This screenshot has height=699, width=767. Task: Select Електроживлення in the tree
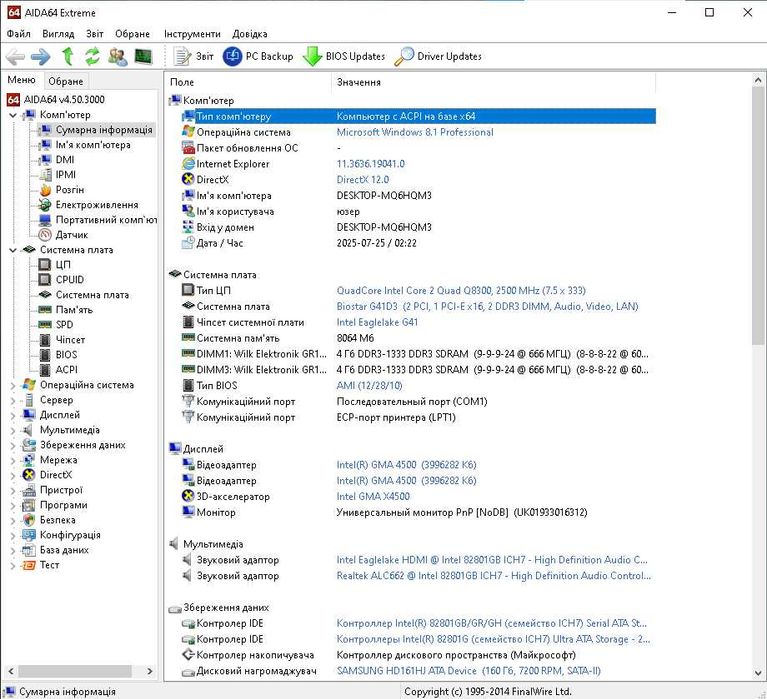89,204
